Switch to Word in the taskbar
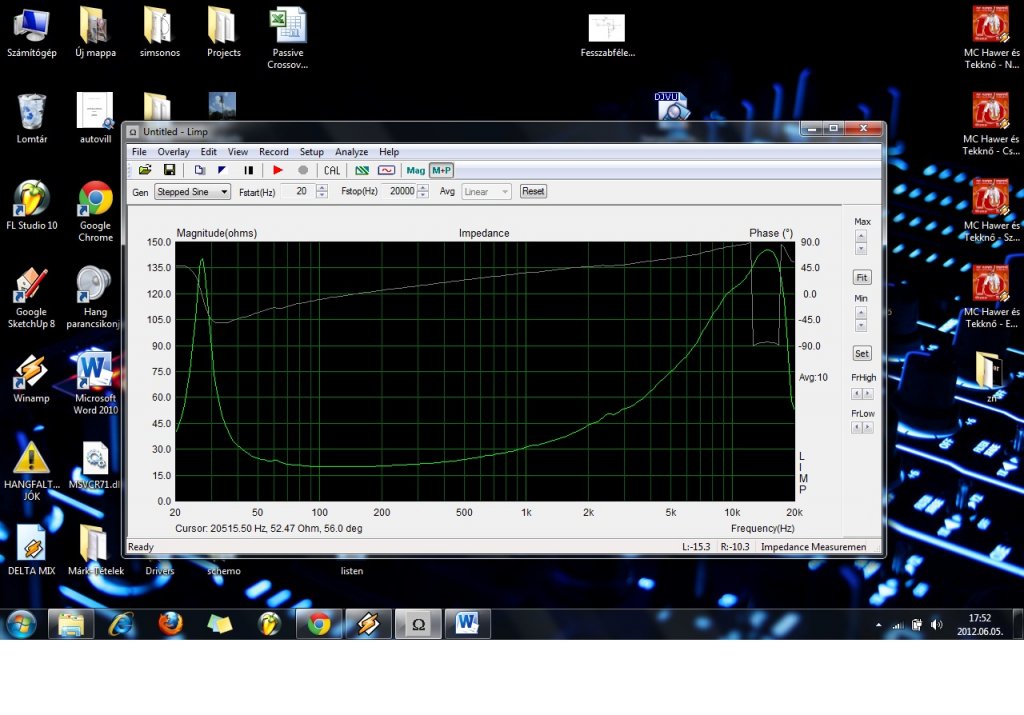Image resolution: width=1024 pixels, height=715 pixels. click(x=468, y=624)
